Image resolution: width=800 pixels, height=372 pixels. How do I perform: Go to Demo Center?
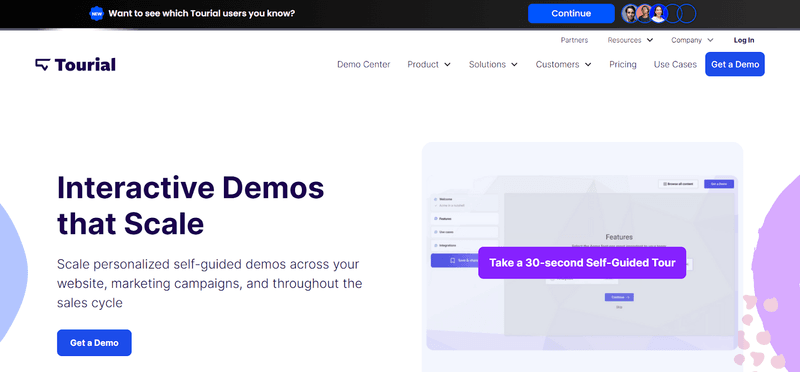[364, 64]
